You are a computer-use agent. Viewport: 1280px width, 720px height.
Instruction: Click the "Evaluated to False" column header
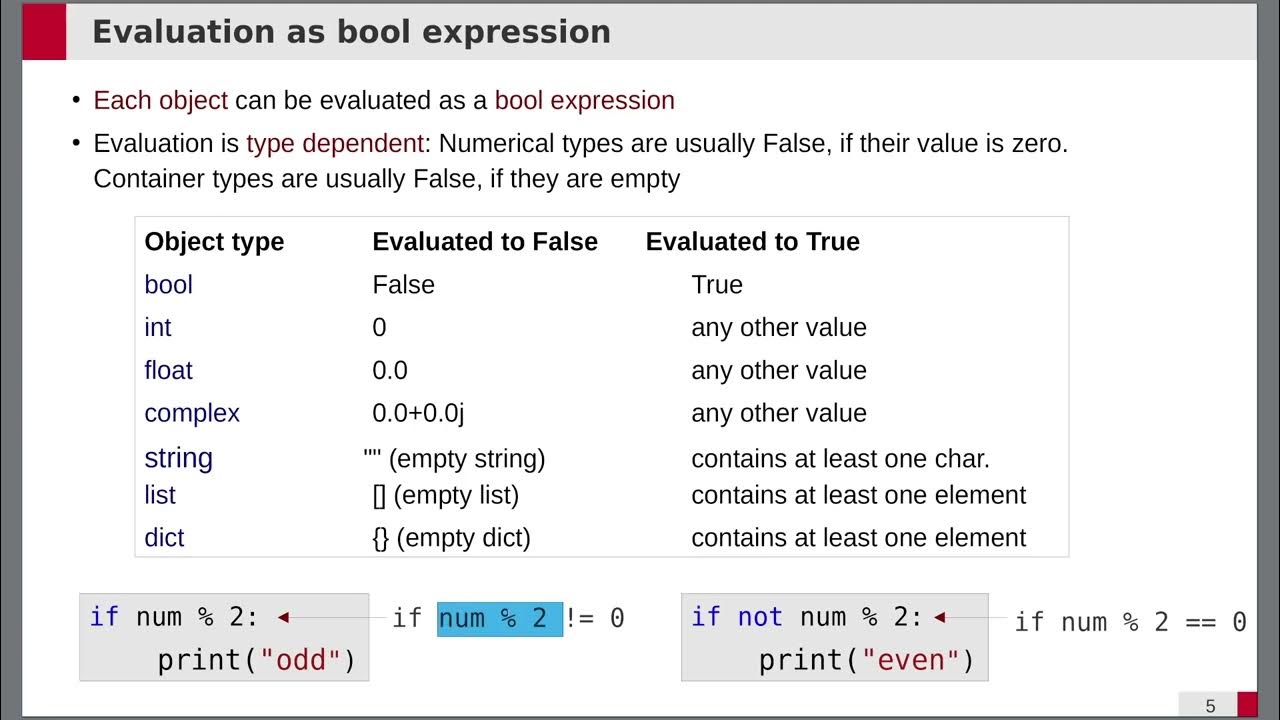(x=485, y=242)
